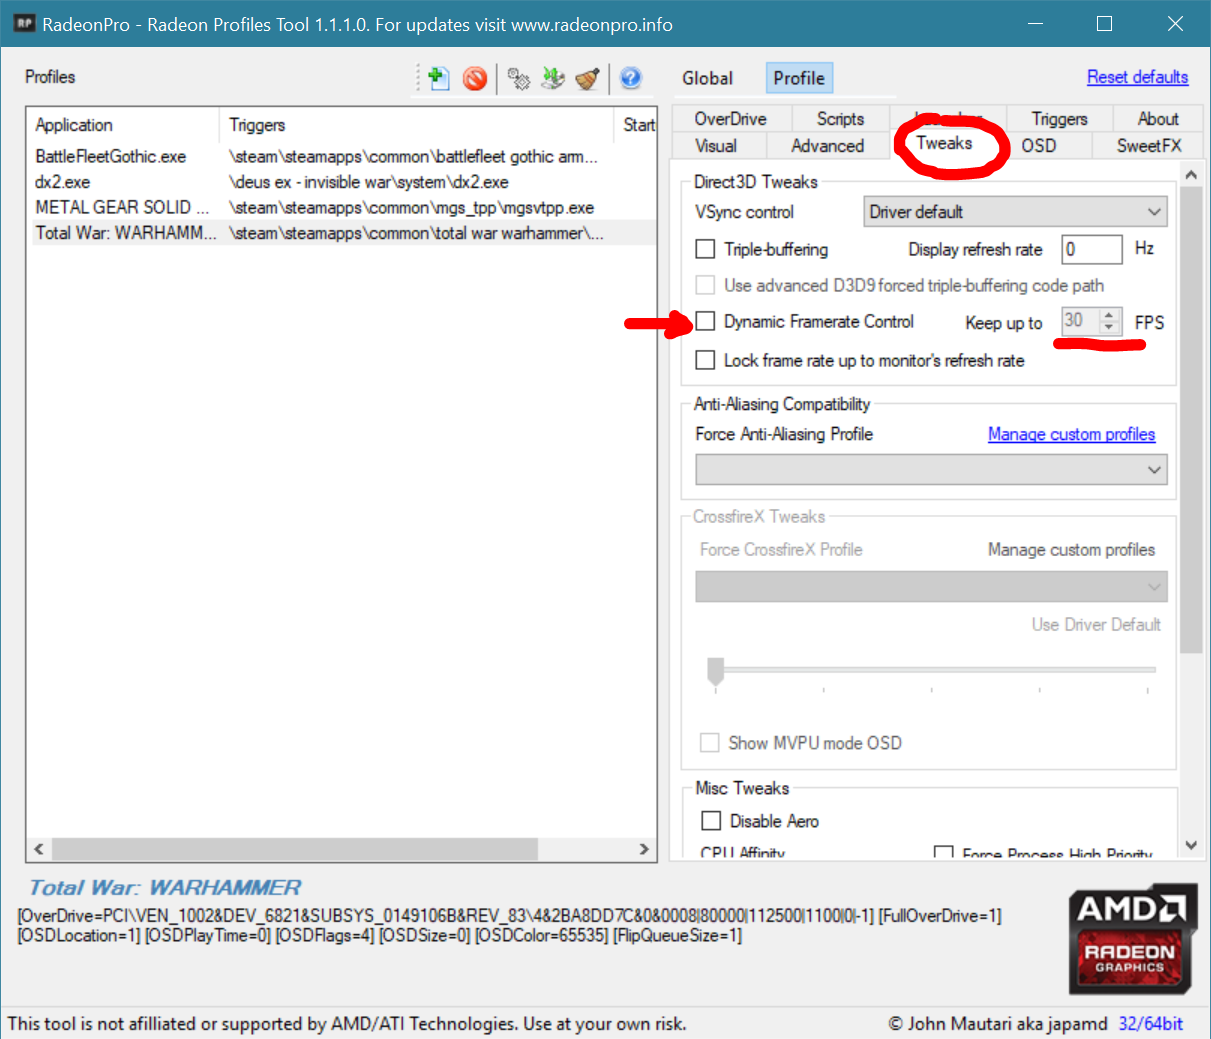The image size is (1211, 1039).
Task: Click the total war warhammer trigger path
Action: pos(416,233)
